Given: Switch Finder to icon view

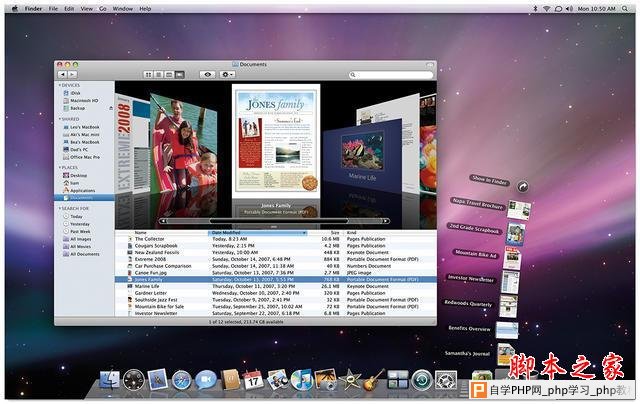Looking at the screenshot, I should 149,75.
